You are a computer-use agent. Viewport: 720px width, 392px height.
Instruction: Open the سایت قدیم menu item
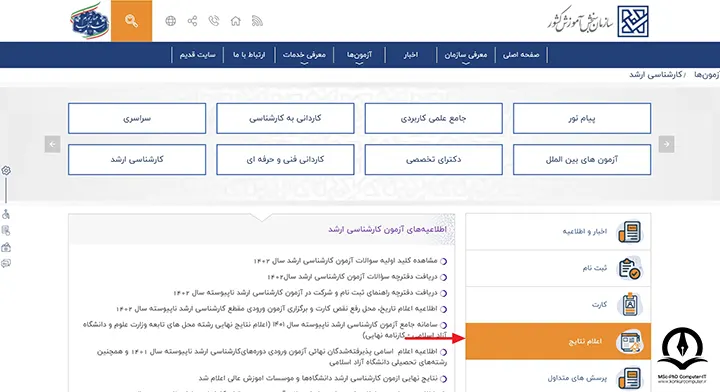tap(197, 55)
